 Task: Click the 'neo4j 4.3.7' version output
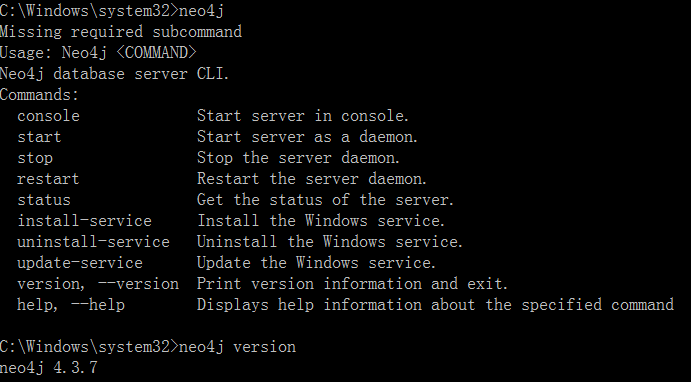[48, 367]
